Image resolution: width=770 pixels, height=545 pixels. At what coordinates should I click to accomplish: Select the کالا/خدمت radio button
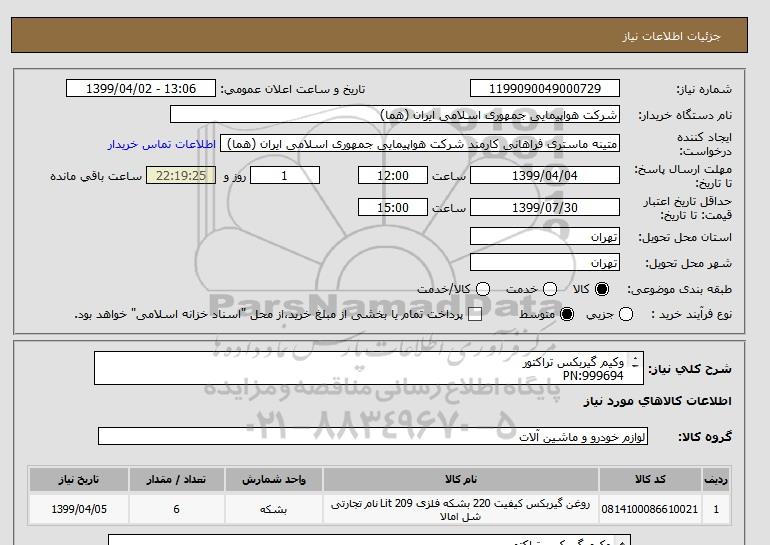tap(483, 289)
